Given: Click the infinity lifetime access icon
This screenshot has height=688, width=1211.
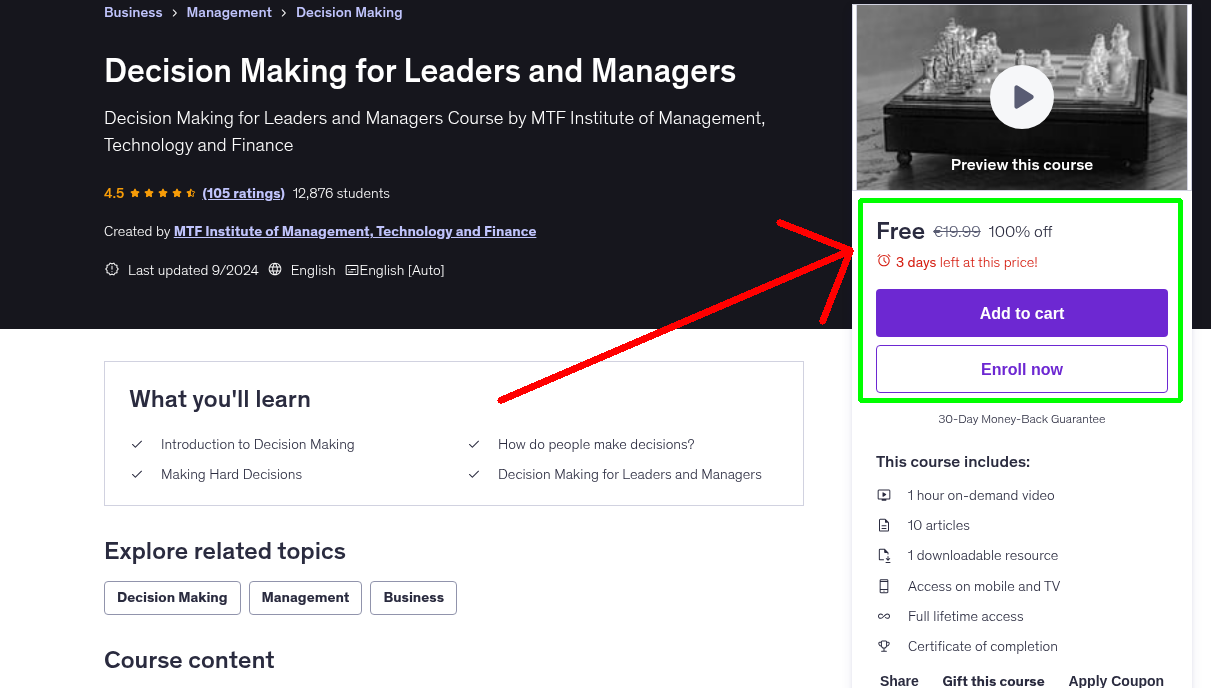Looking at the screenshot, I should 884,616.
